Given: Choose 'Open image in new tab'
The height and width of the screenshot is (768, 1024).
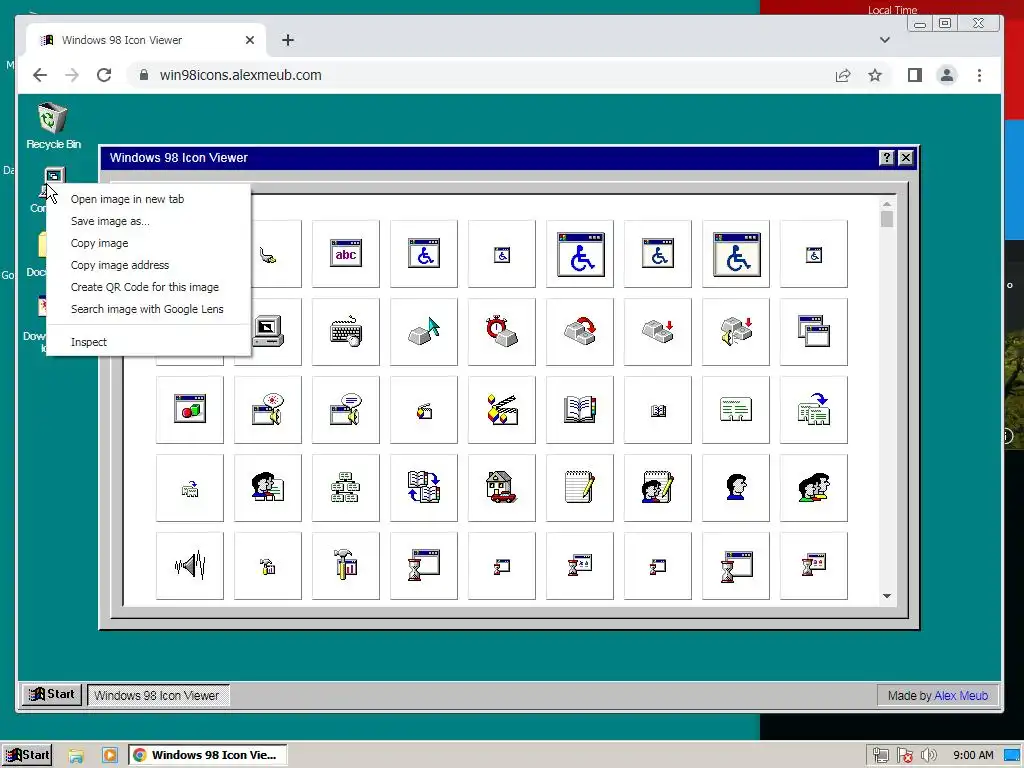Looking at the screenshot, I should [x=148, y=199].
